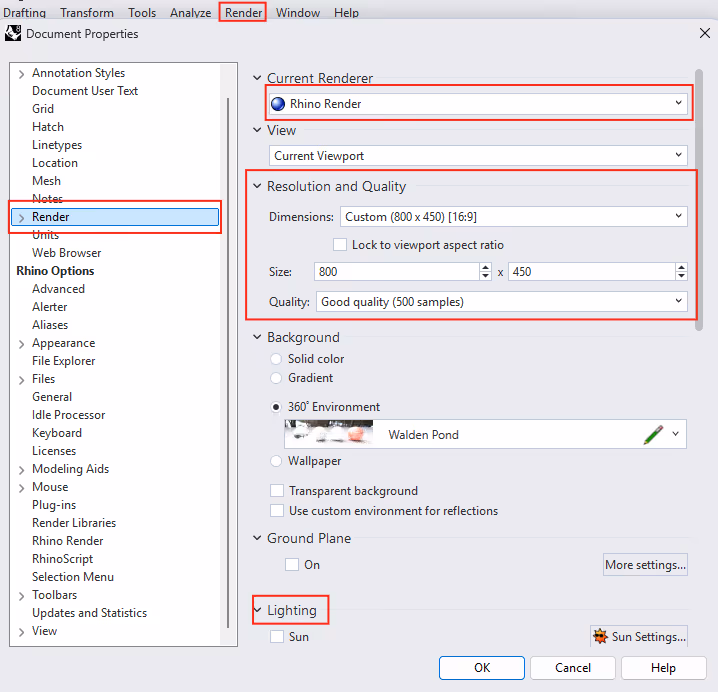Click the right panel vertical scrollbar
This screenshot has width=718, height=692.
coord(698,200)
